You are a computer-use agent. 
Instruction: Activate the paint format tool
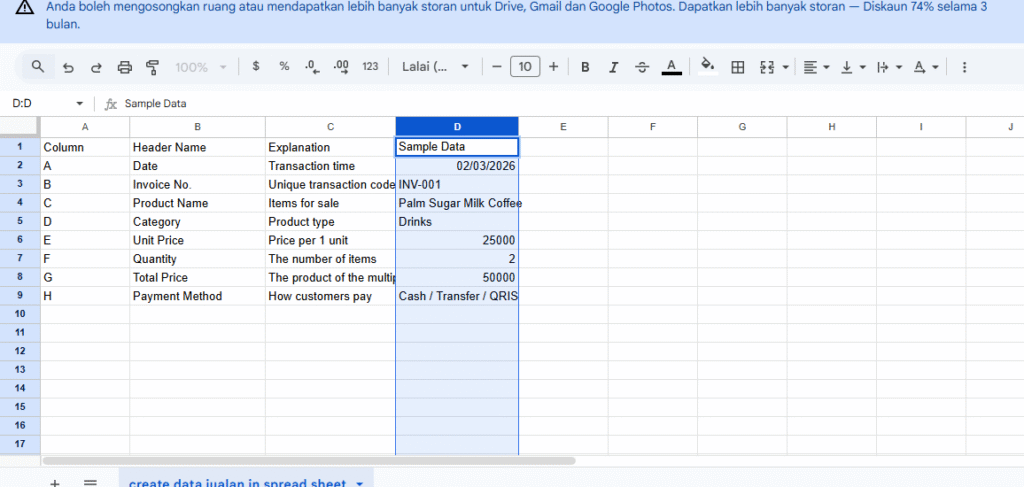coord(153,67)
